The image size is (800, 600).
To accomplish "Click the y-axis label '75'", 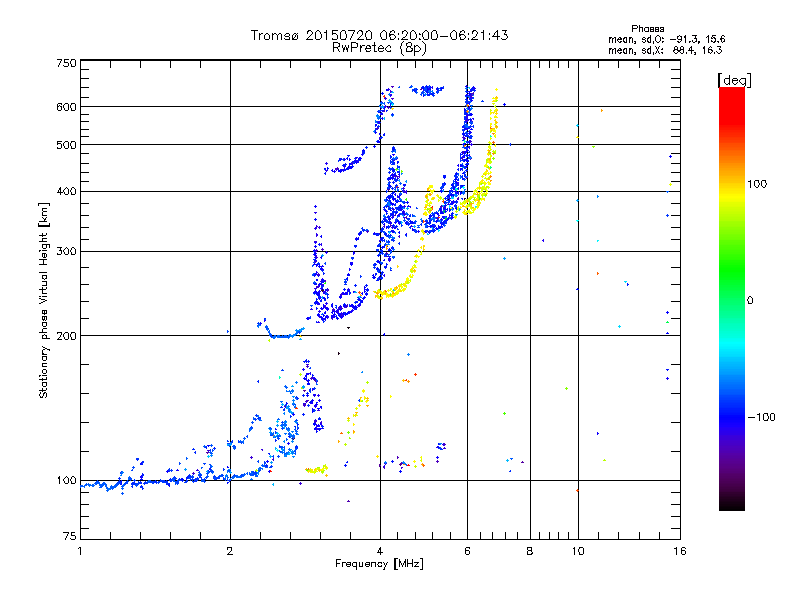I will 70,536.
